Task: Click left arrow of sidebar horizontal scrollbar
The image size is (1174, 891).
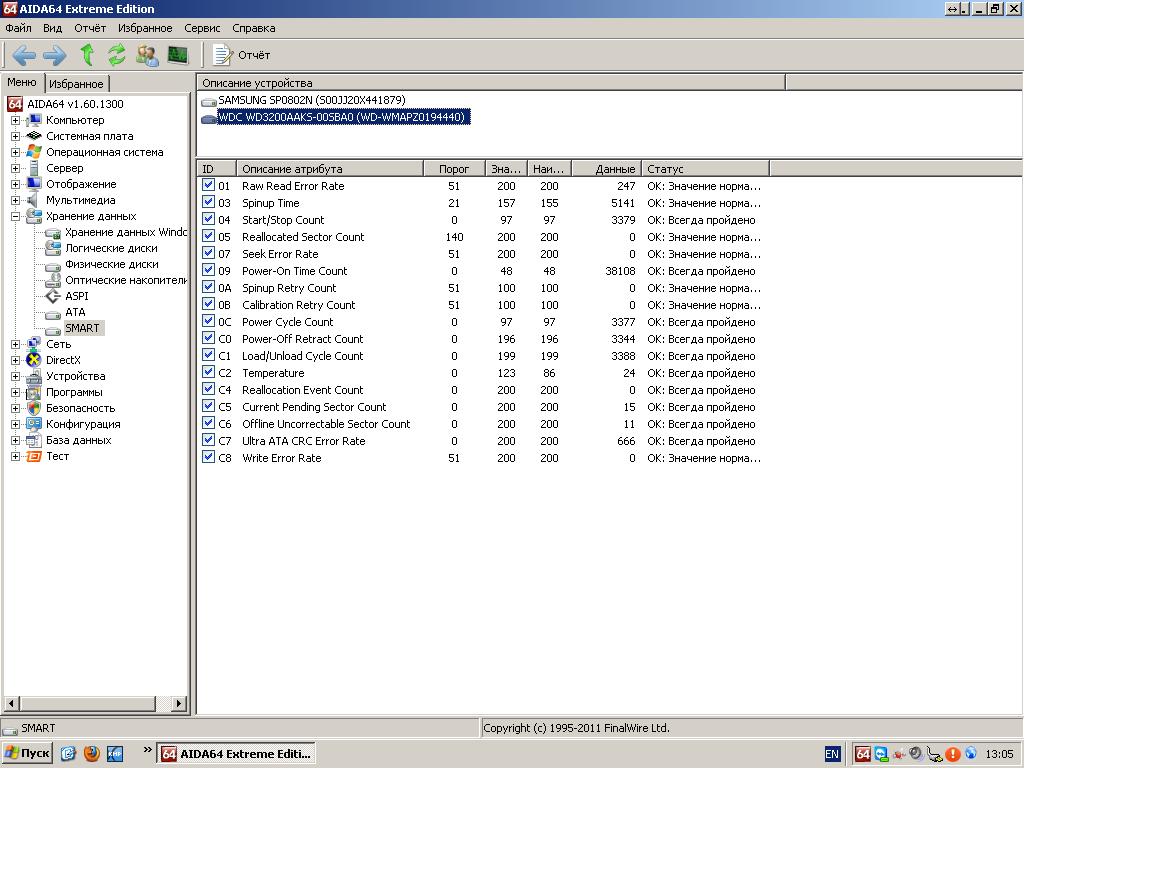Action: tap(11, 704)
